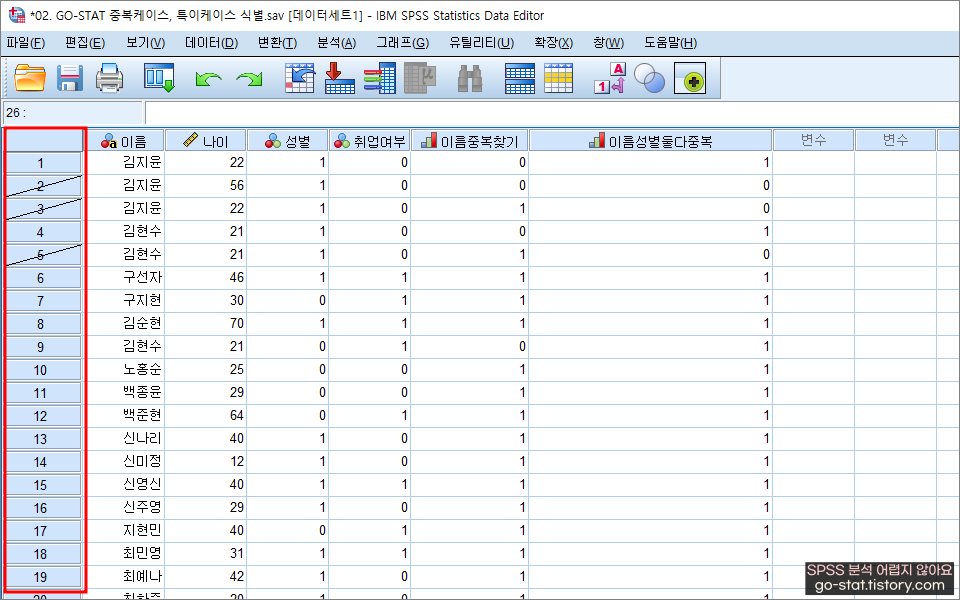960x600 pixels.
Task: Open the 유틸리티(U) menu
Action: [x=481, y=43]
